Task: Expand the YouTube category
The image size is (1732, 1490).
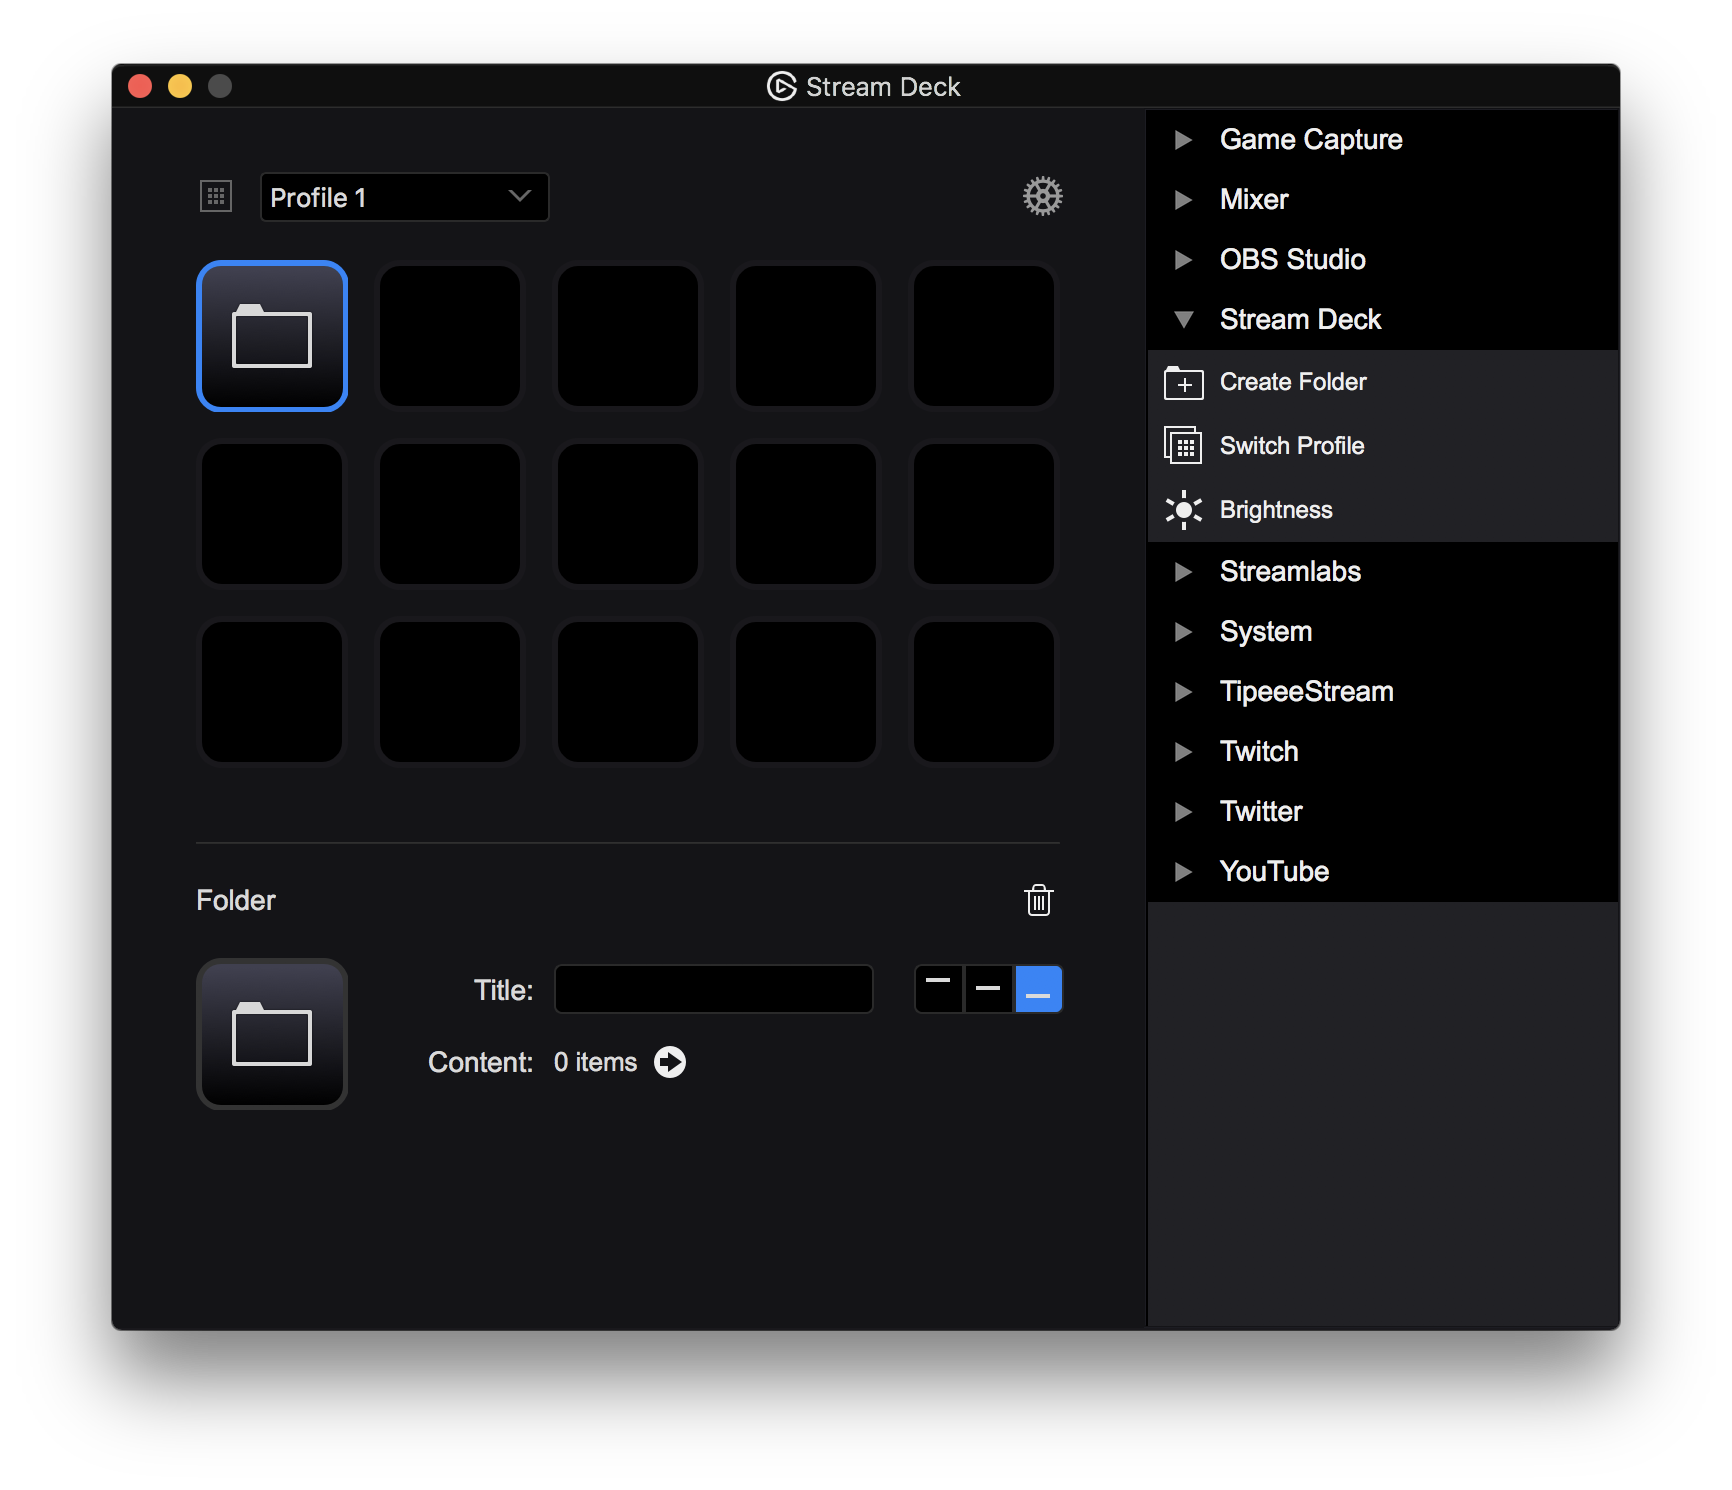Action: (x=1183, y=872)
